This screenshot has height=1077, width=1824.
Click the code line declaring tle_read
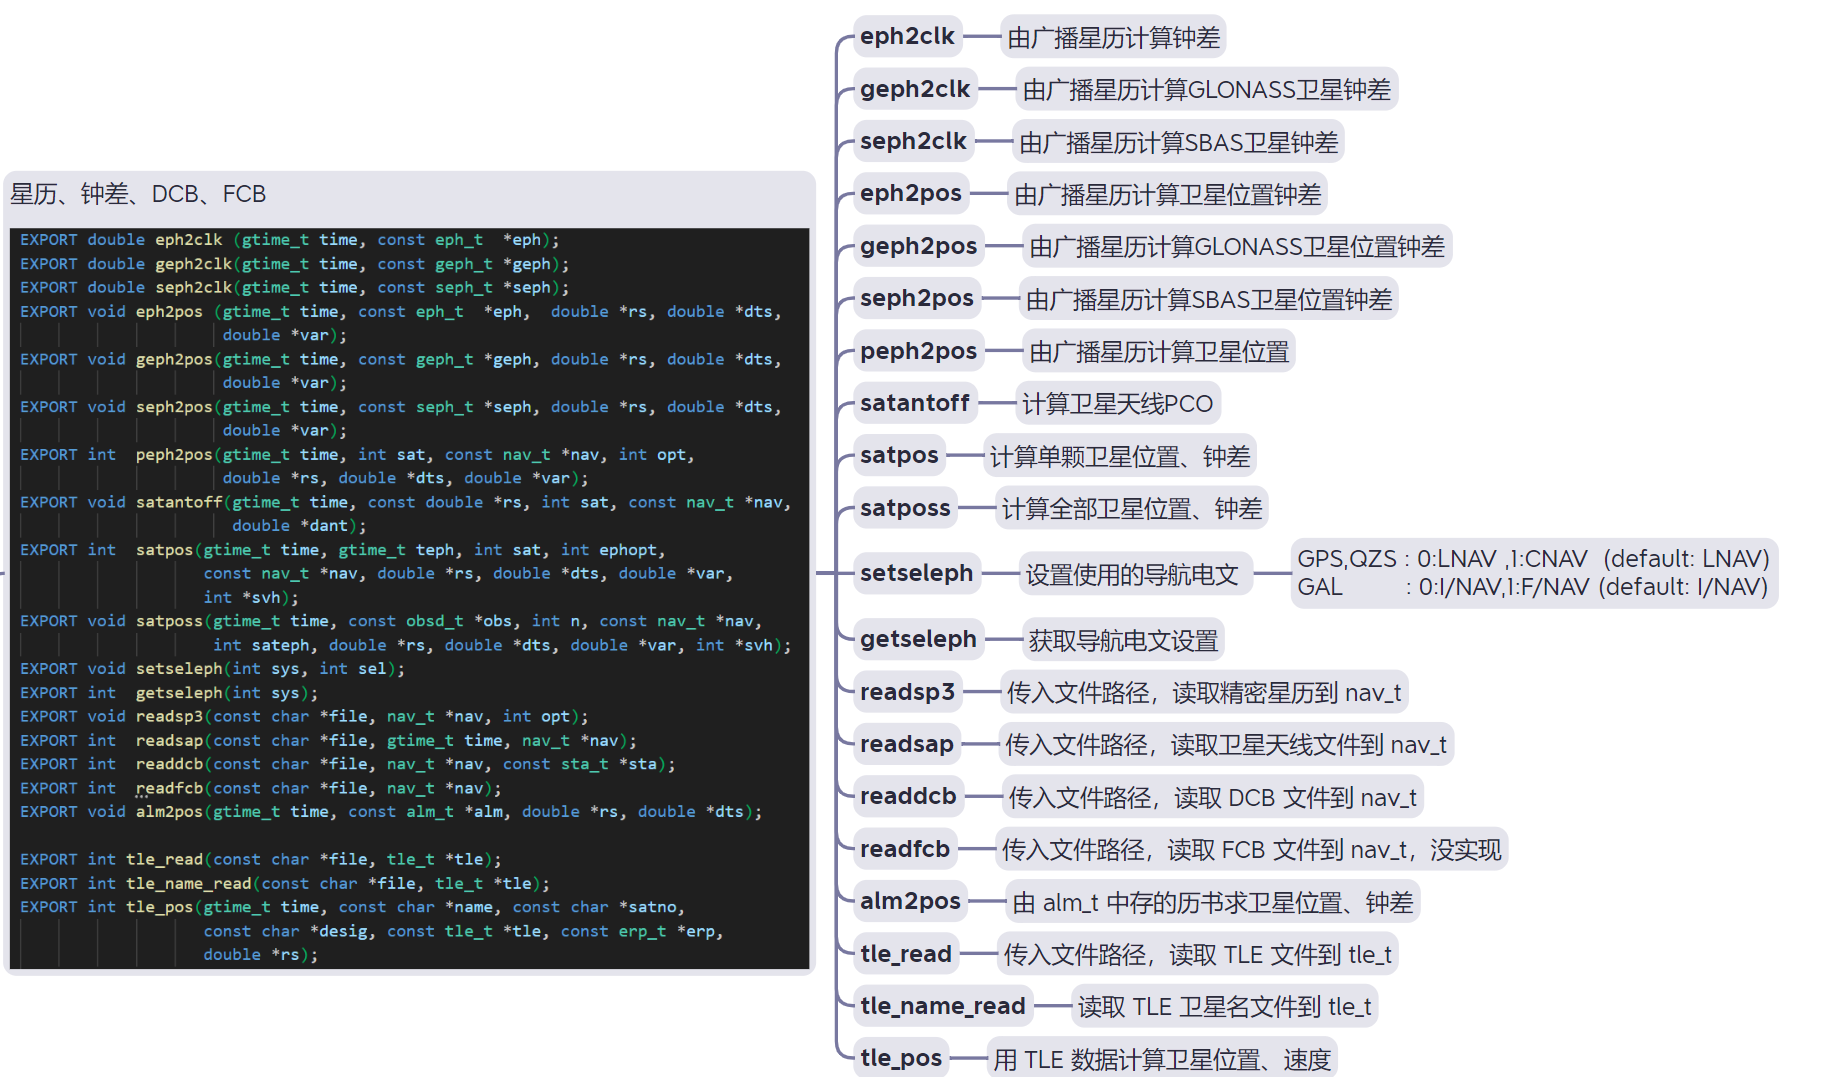coord(260,860)
